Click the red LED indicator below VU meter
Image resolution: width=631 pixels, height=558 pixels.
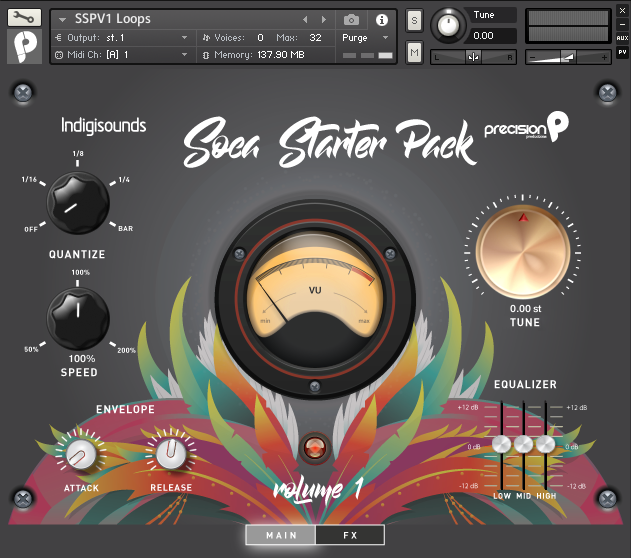[315, 445]
